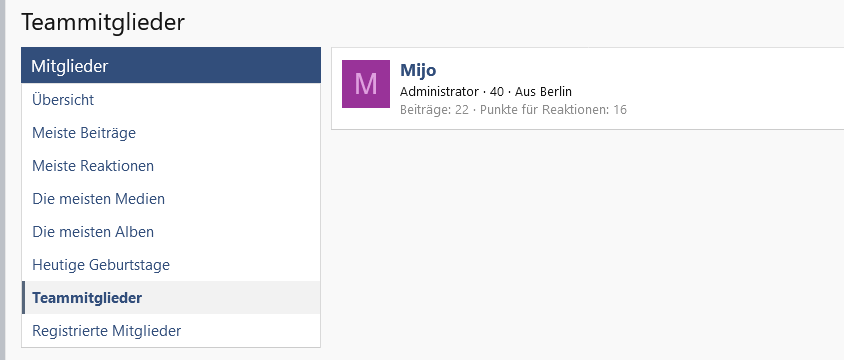Click the Teammitglieder page heading

pyautogui.click(x=103, y=23)
